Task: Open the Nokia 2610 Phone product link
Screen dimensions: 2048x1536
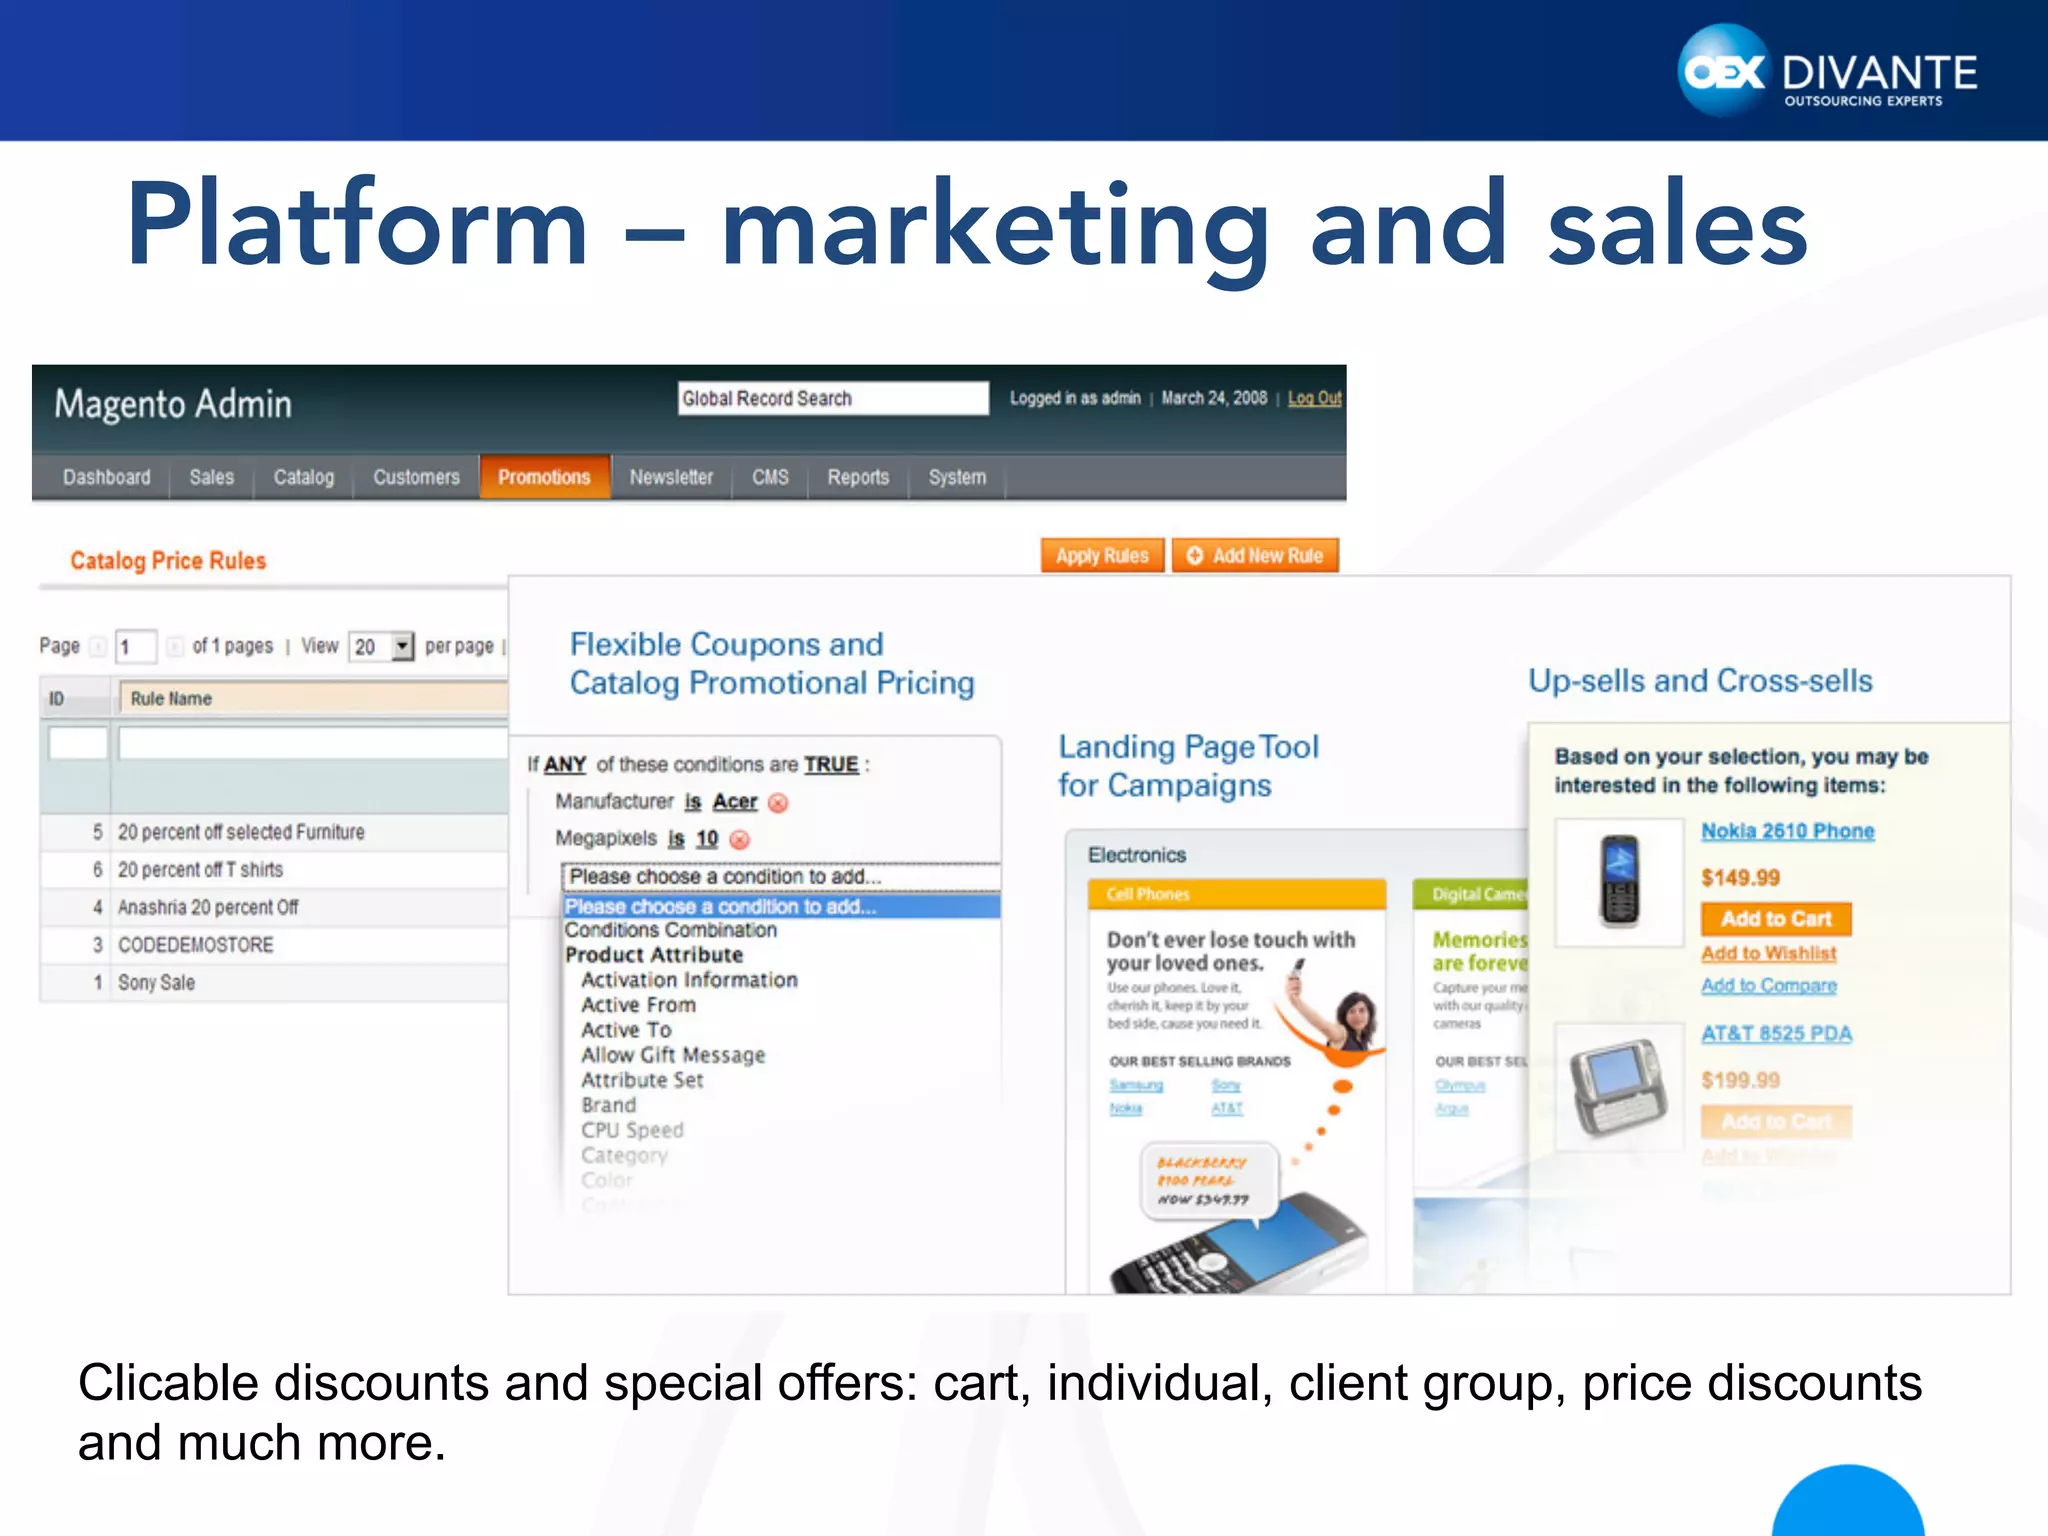Action: [x=1788, y=831]
